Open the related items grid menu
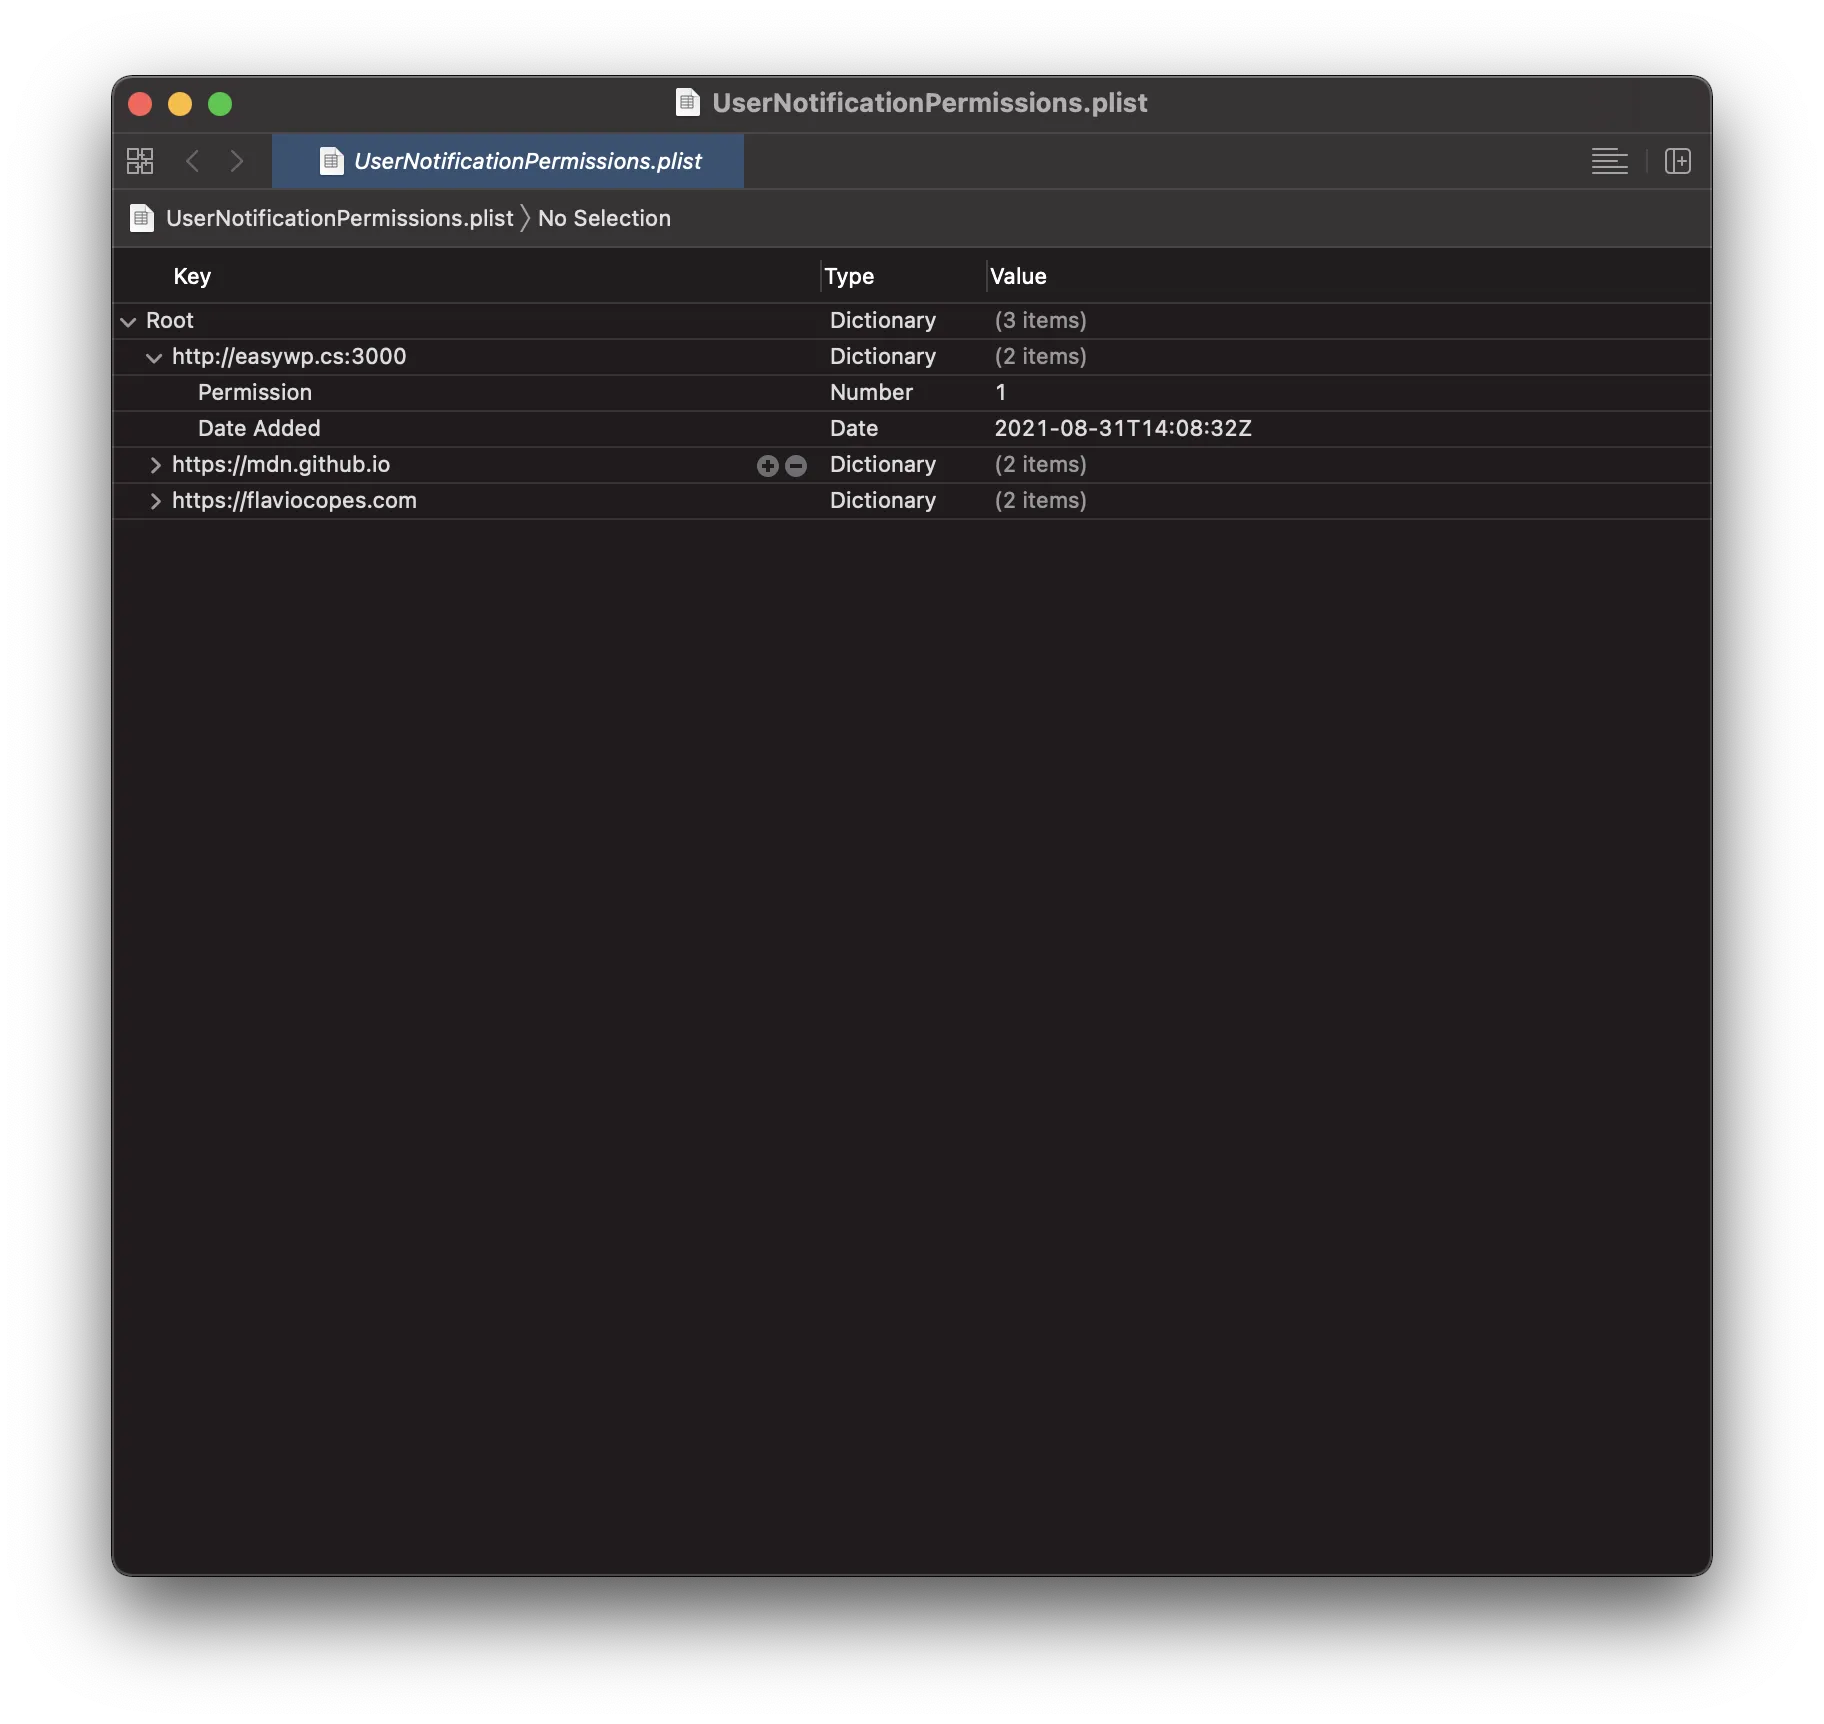Image resolution: width=1824 pixels, height=1724 pixels. pos(140,161)
